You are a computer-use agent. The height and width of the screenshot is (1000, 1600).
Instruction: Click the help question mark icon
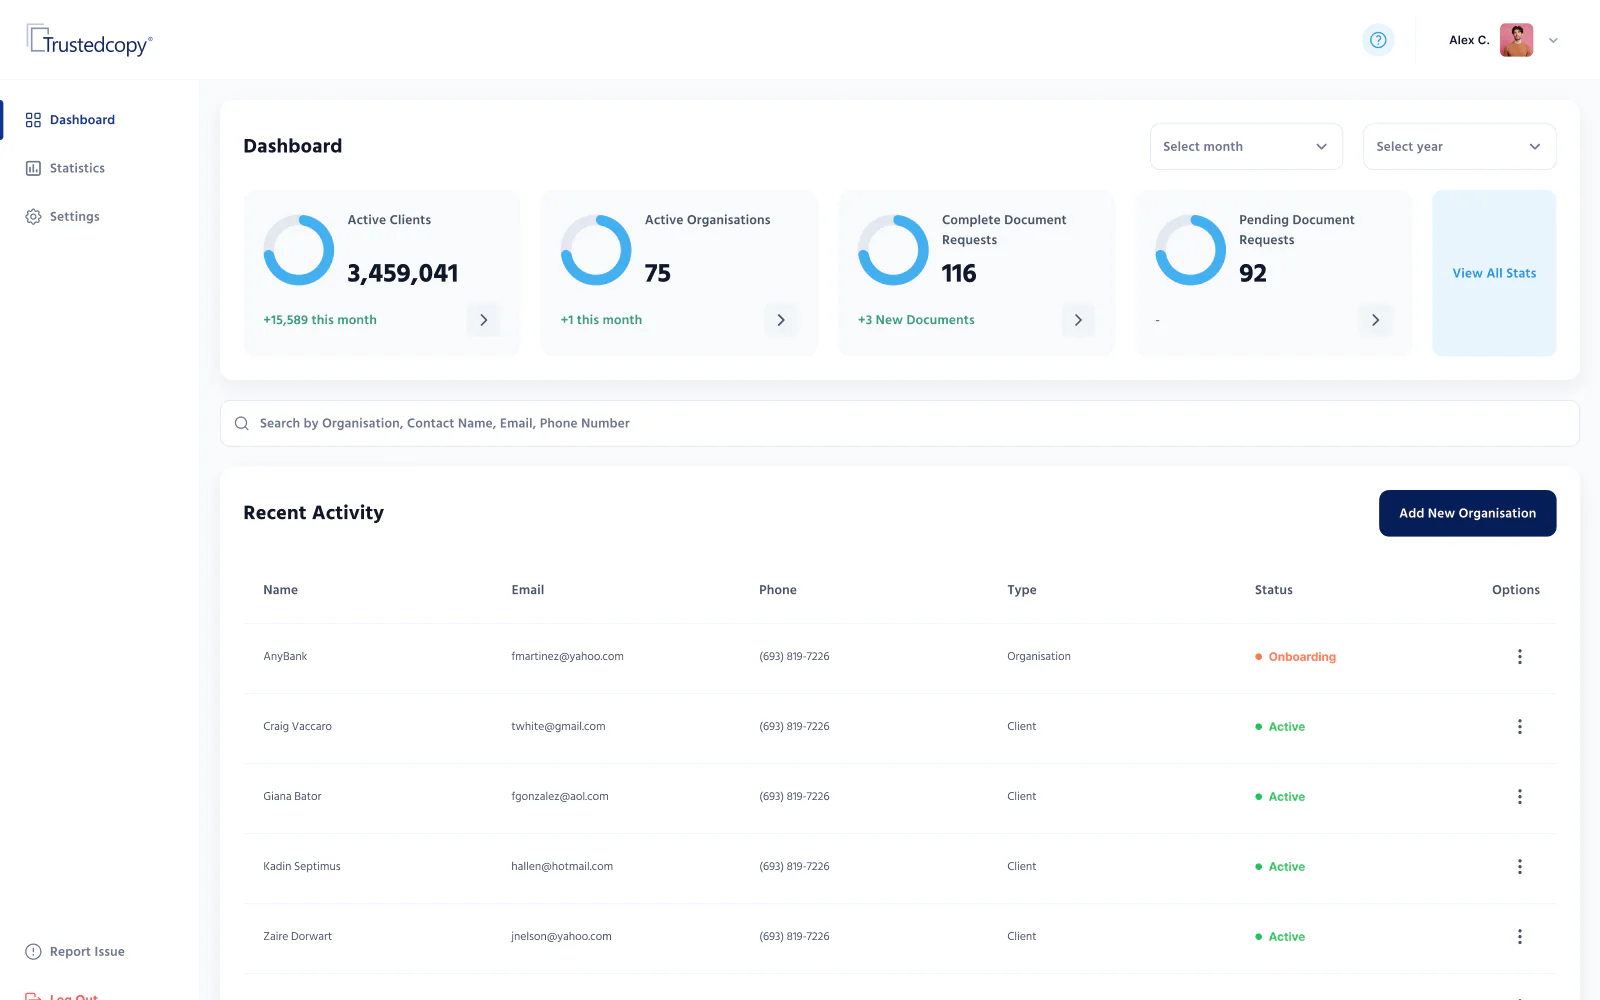(1378, 40)
